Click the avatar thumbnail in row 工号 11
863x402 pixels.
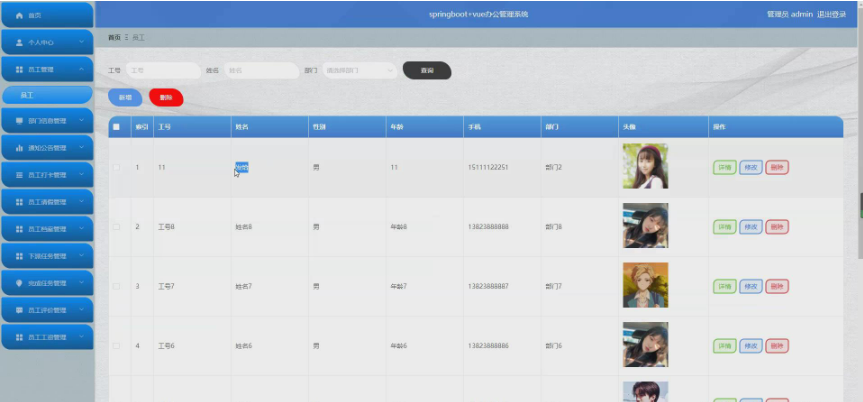pos(646,166)
